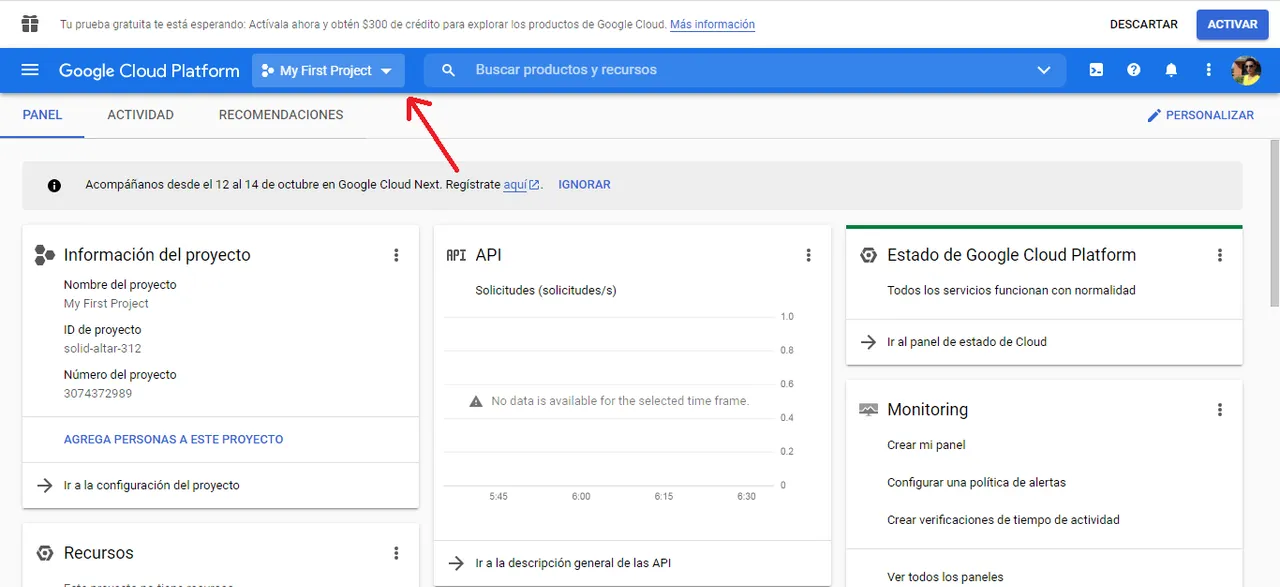Open the Más información link
The height and width of the screenshot is (587, 1280).
(x=712, y=24)
